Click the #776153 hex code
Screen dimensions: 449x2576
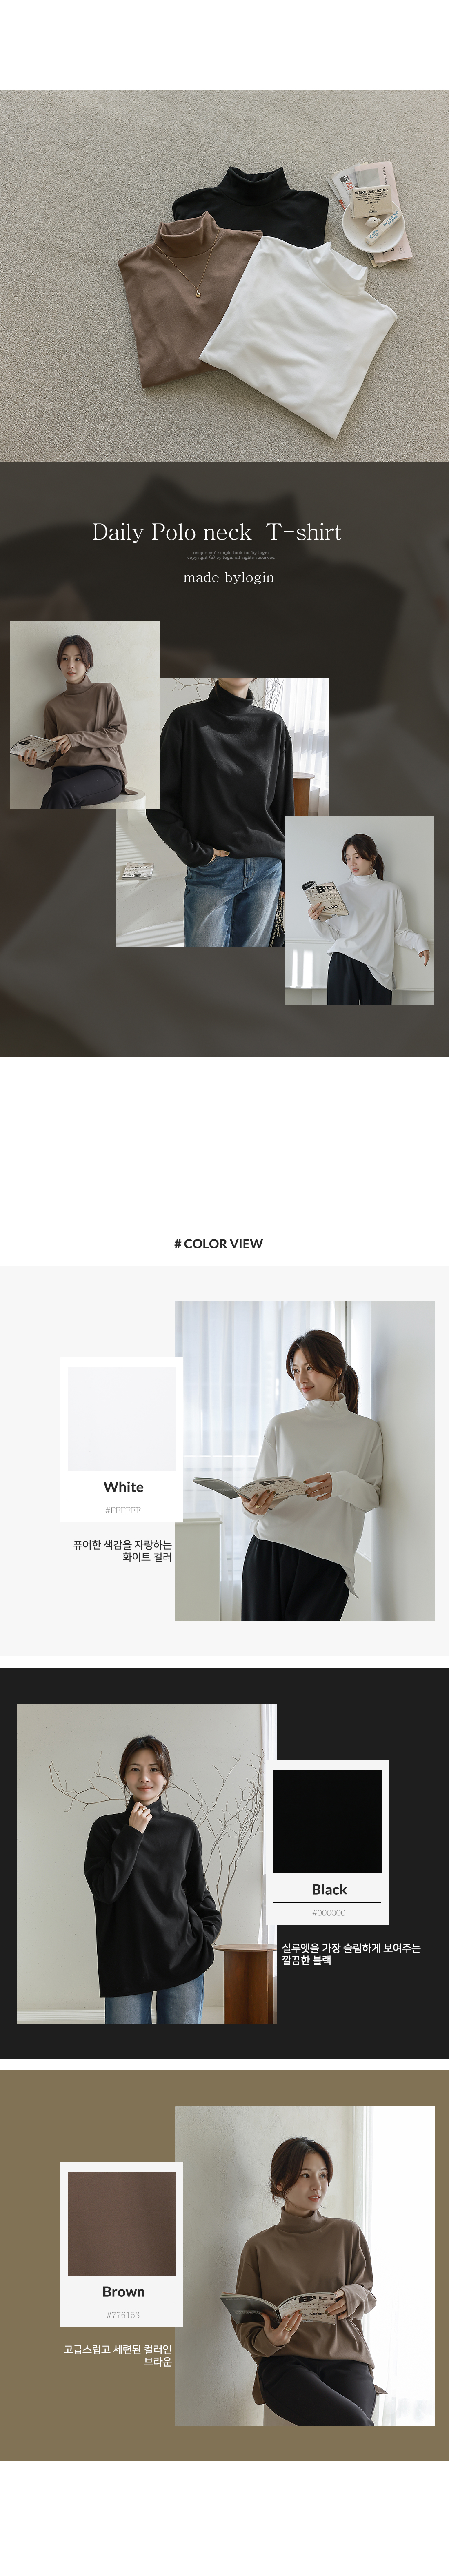pyautogui.click(x=123, y=2314)
